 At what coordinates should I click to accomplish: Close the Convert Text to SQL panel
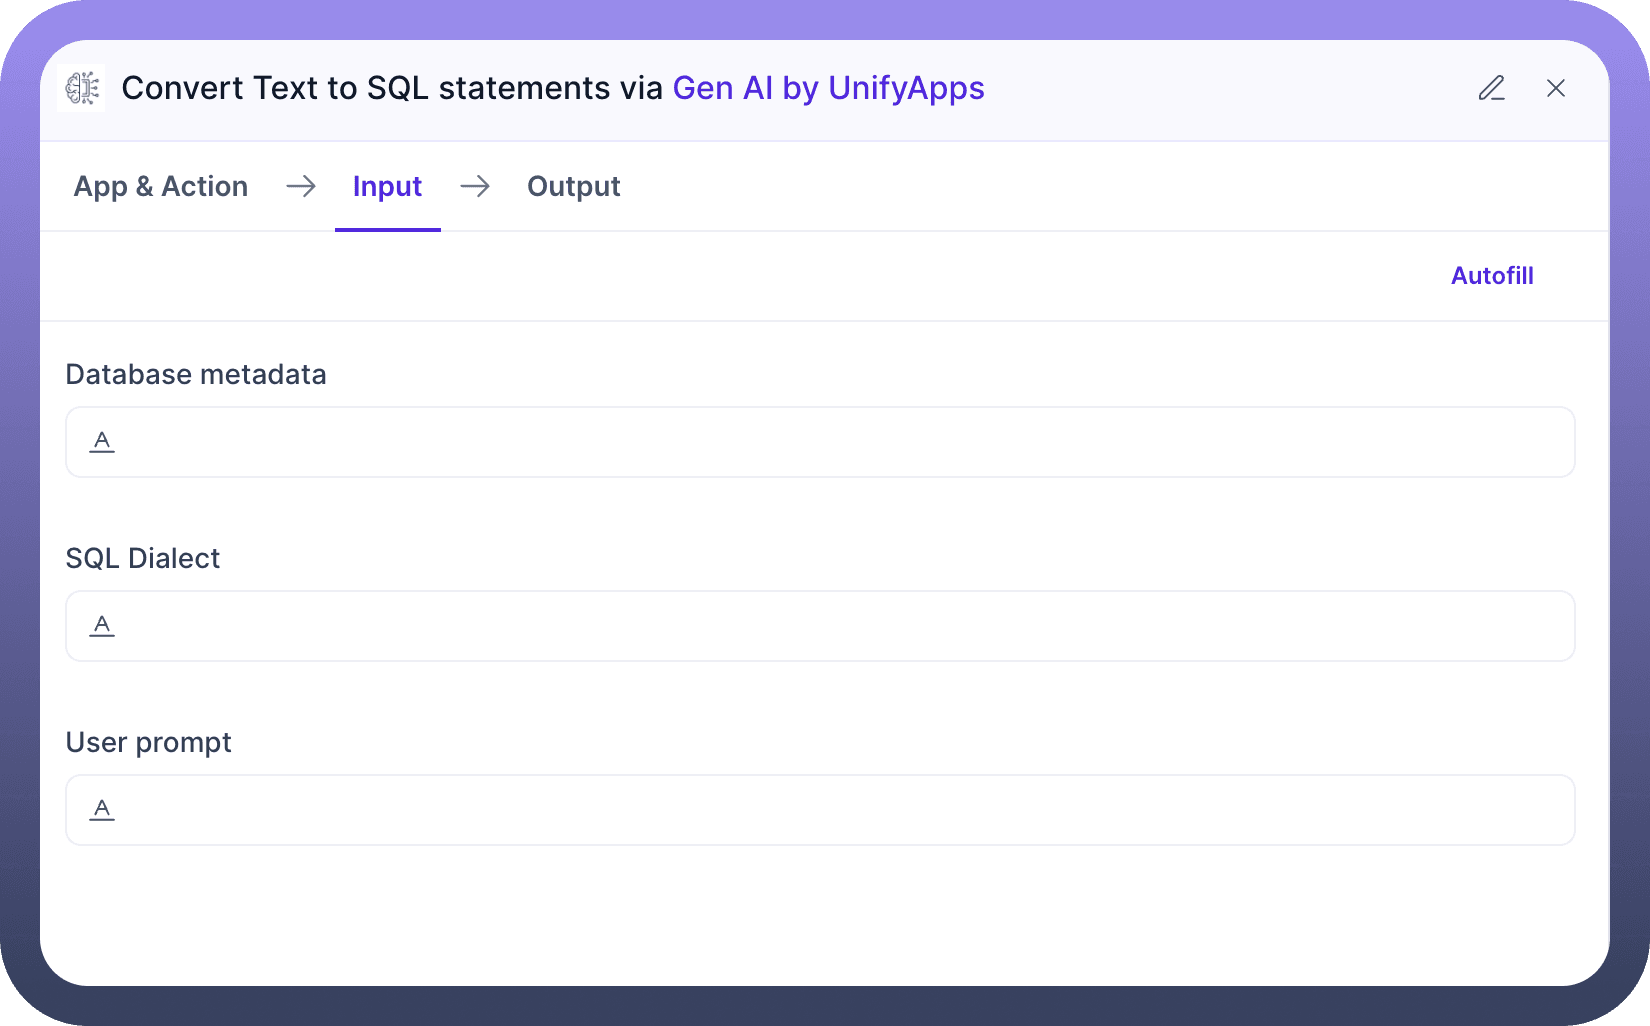click(x=1555, y=88)
